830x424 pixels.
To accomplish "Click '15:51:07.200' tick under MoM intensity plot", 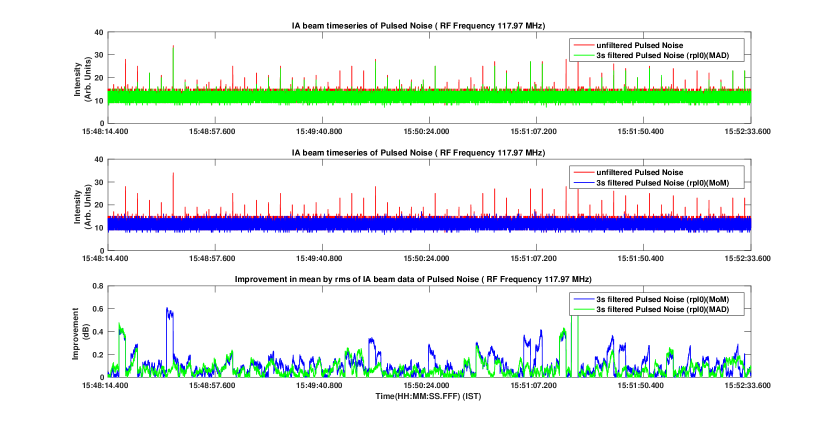I will (x=534, y=258).
